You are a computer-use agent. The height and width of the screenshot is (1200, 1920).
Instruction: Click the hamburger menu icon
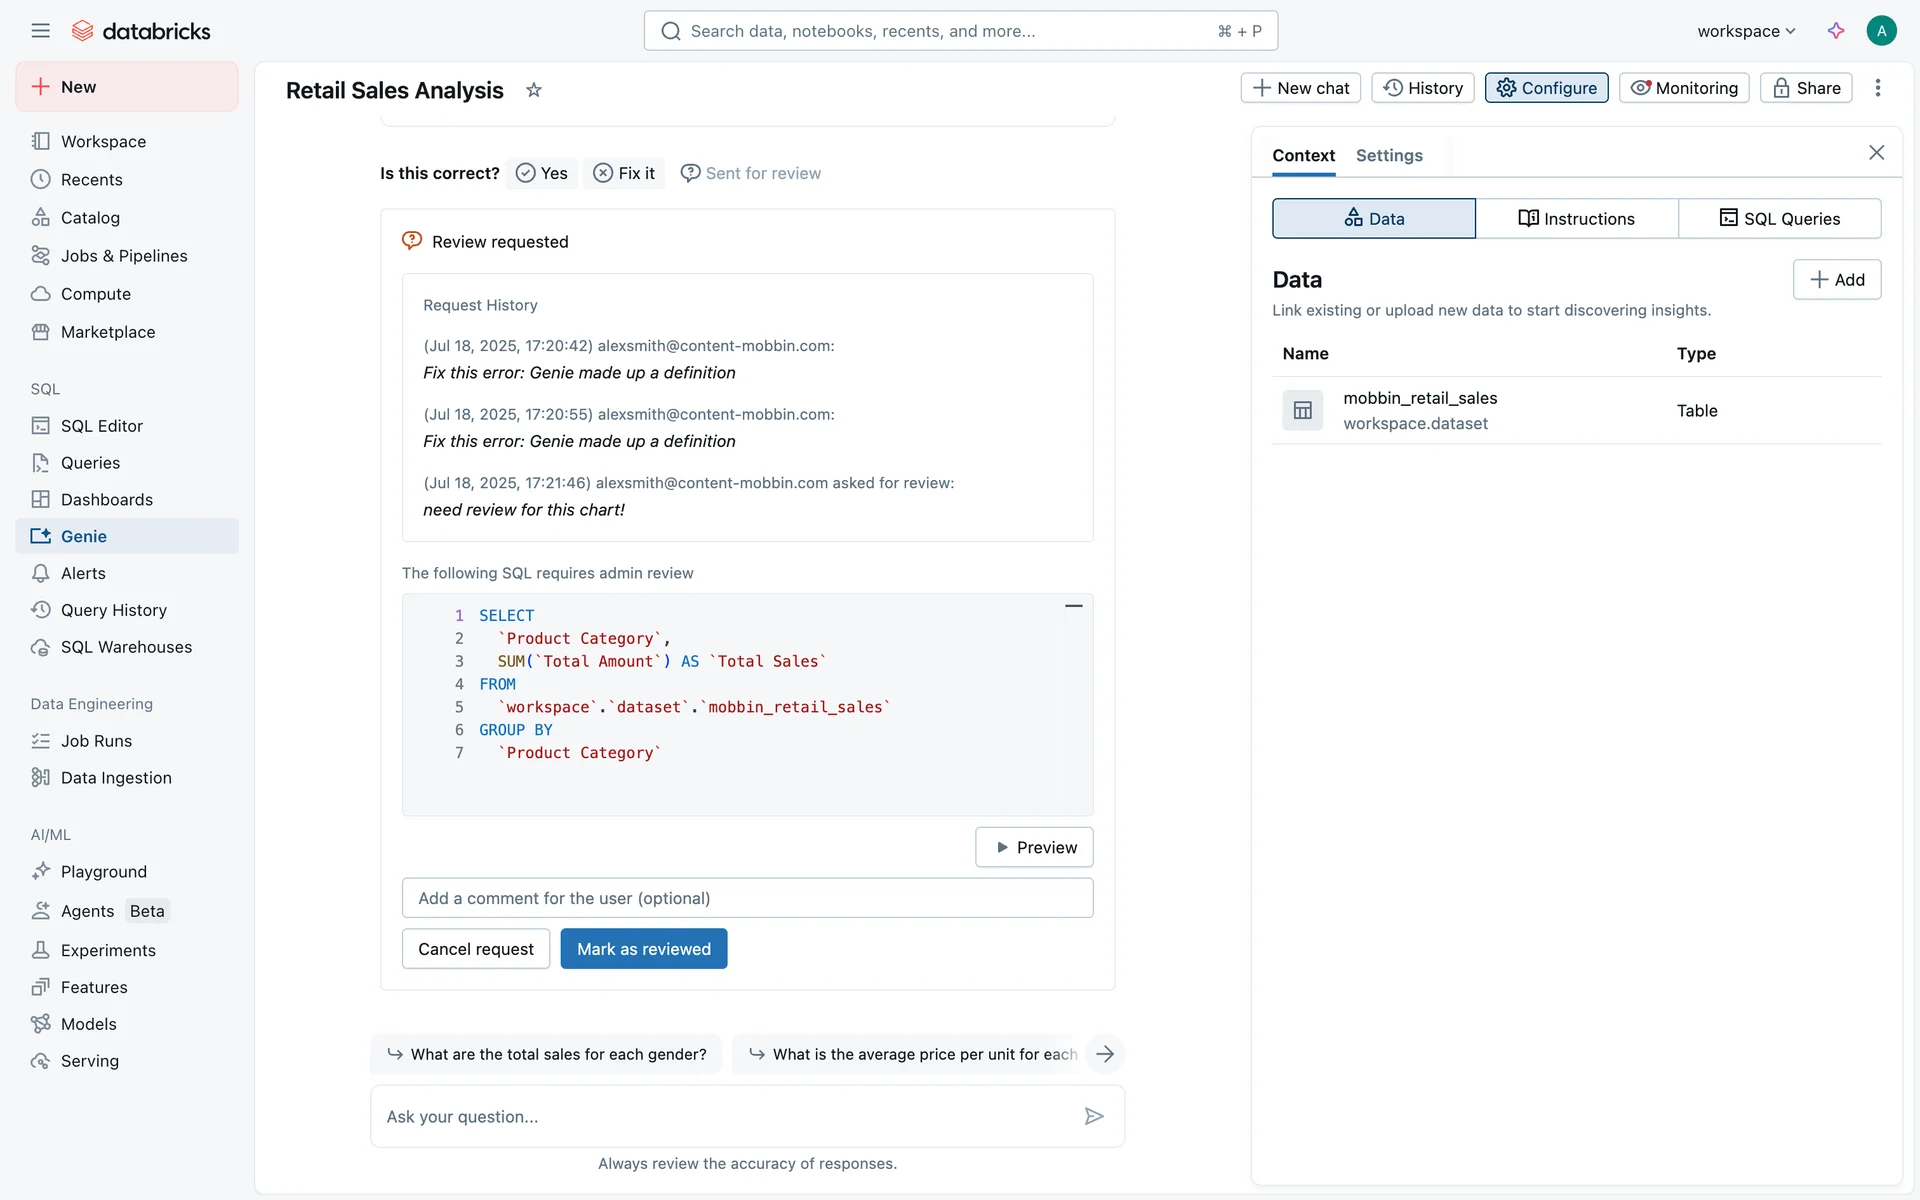40,31
